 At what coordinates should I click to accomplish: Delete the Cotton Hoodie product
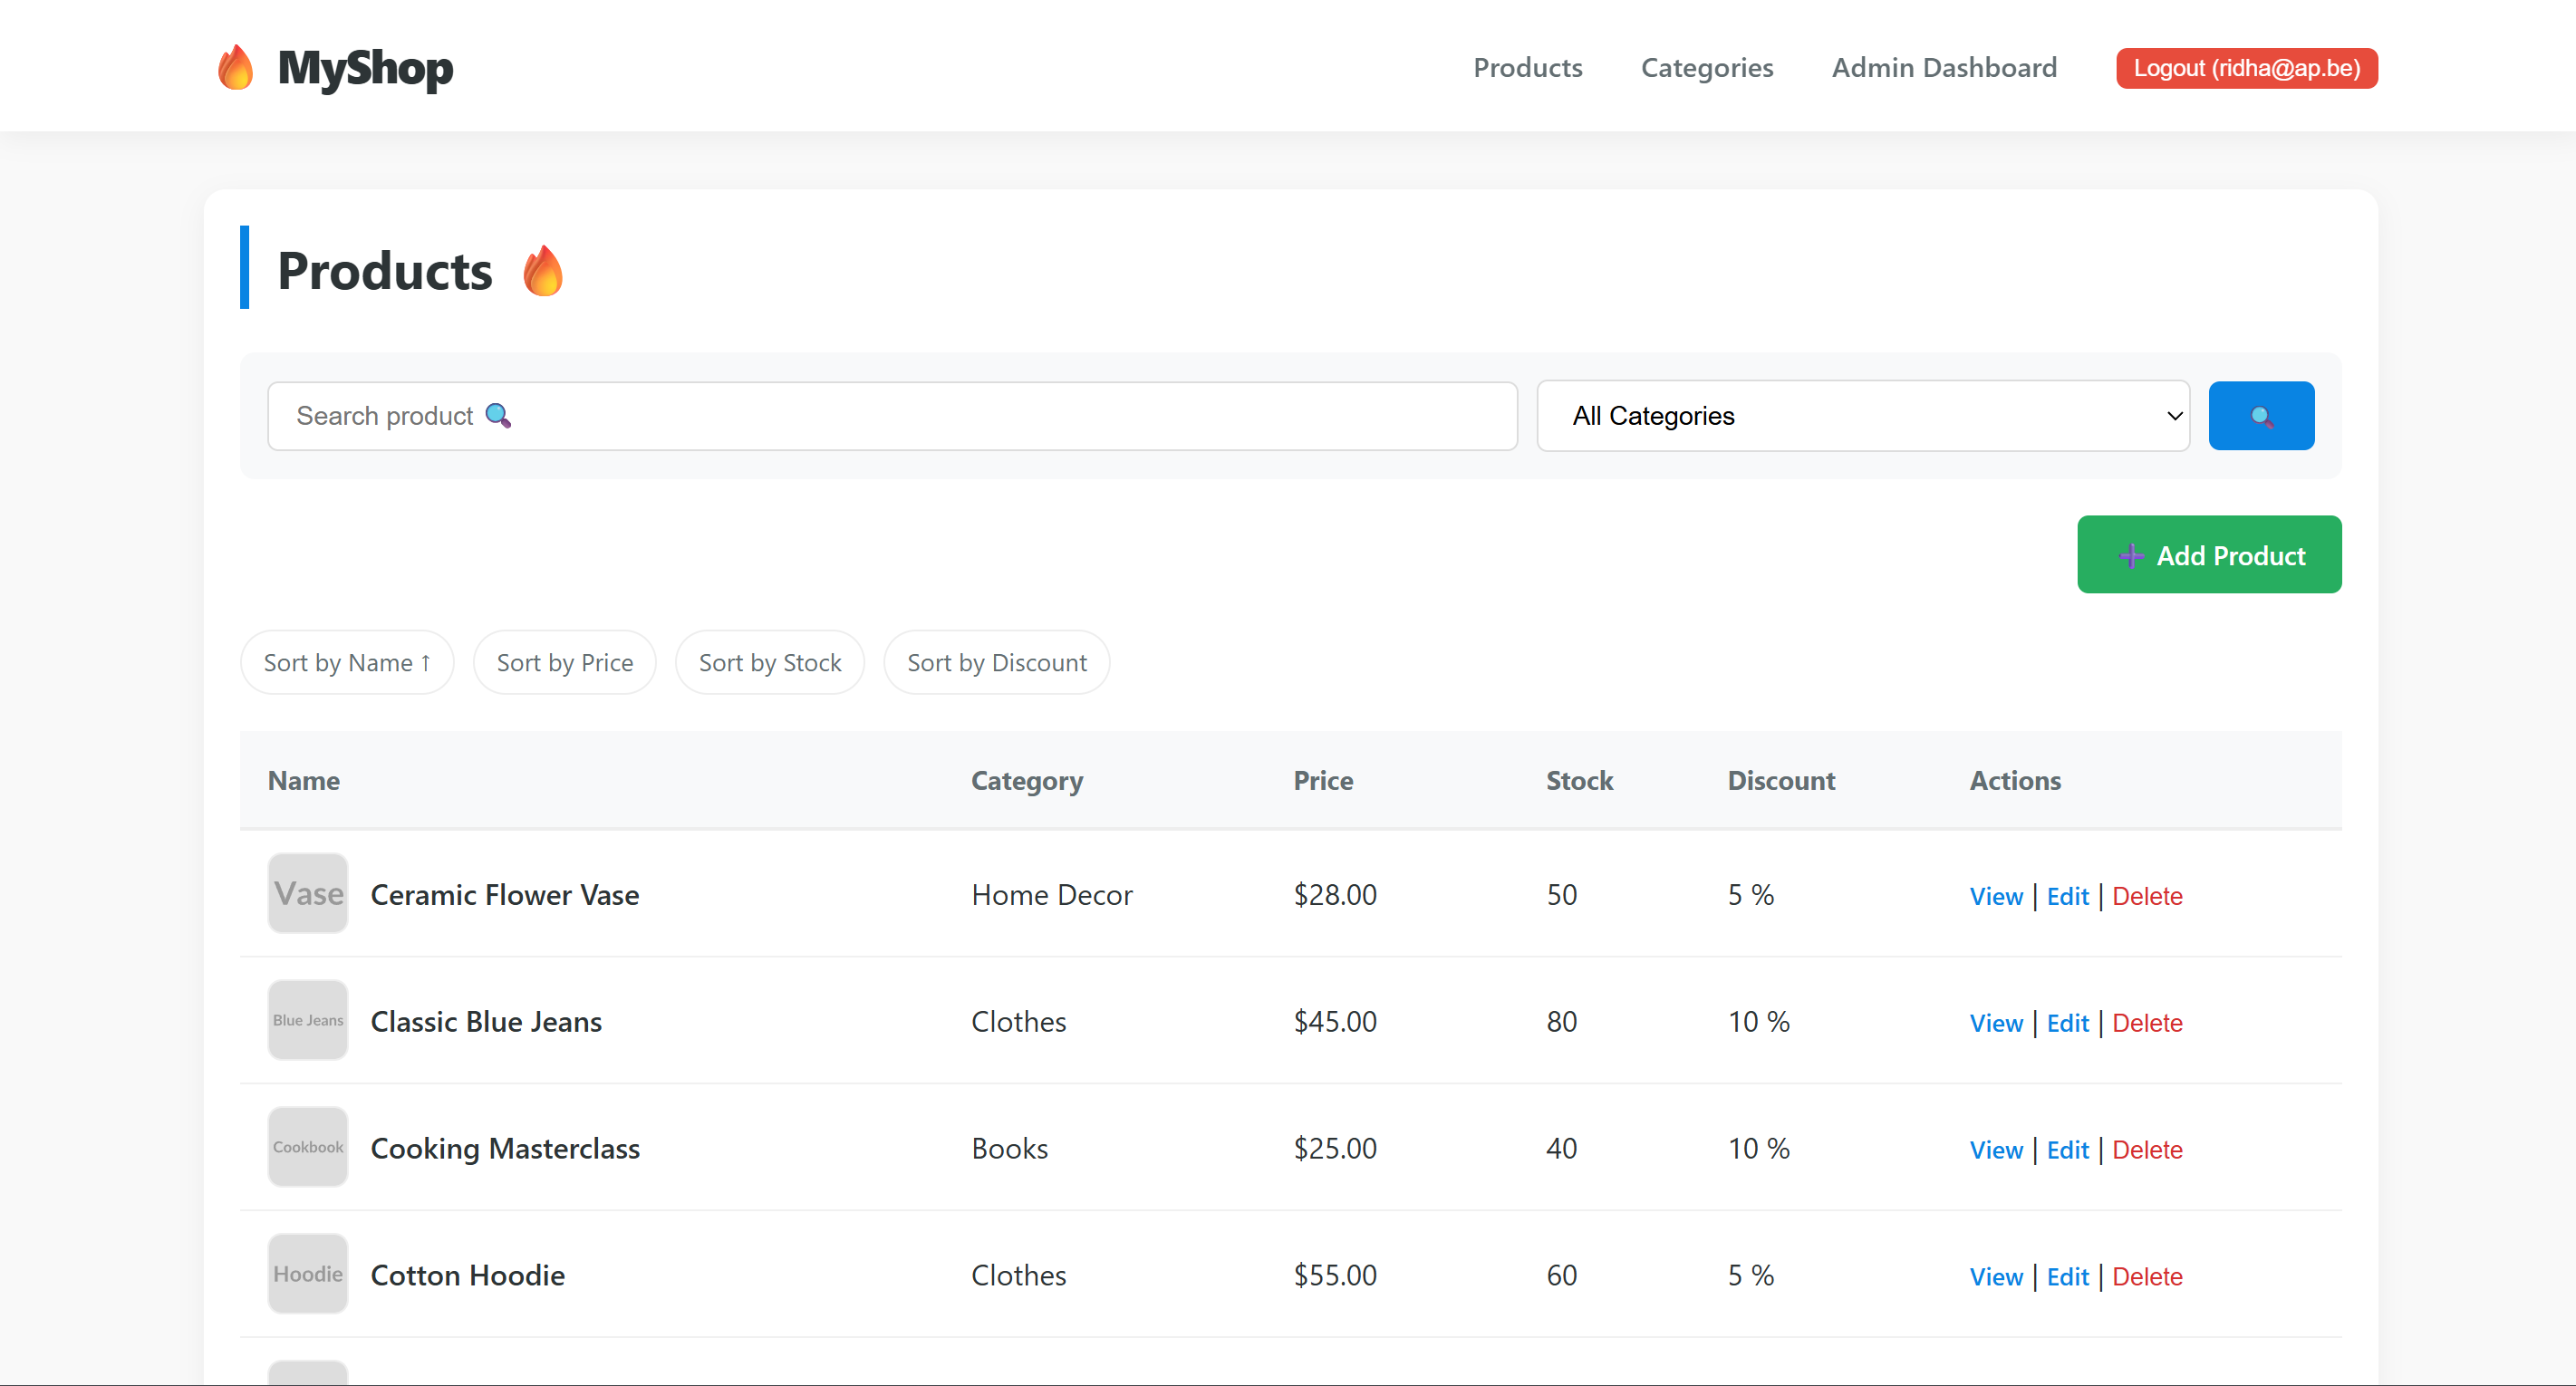[x=2147, y=1277]
